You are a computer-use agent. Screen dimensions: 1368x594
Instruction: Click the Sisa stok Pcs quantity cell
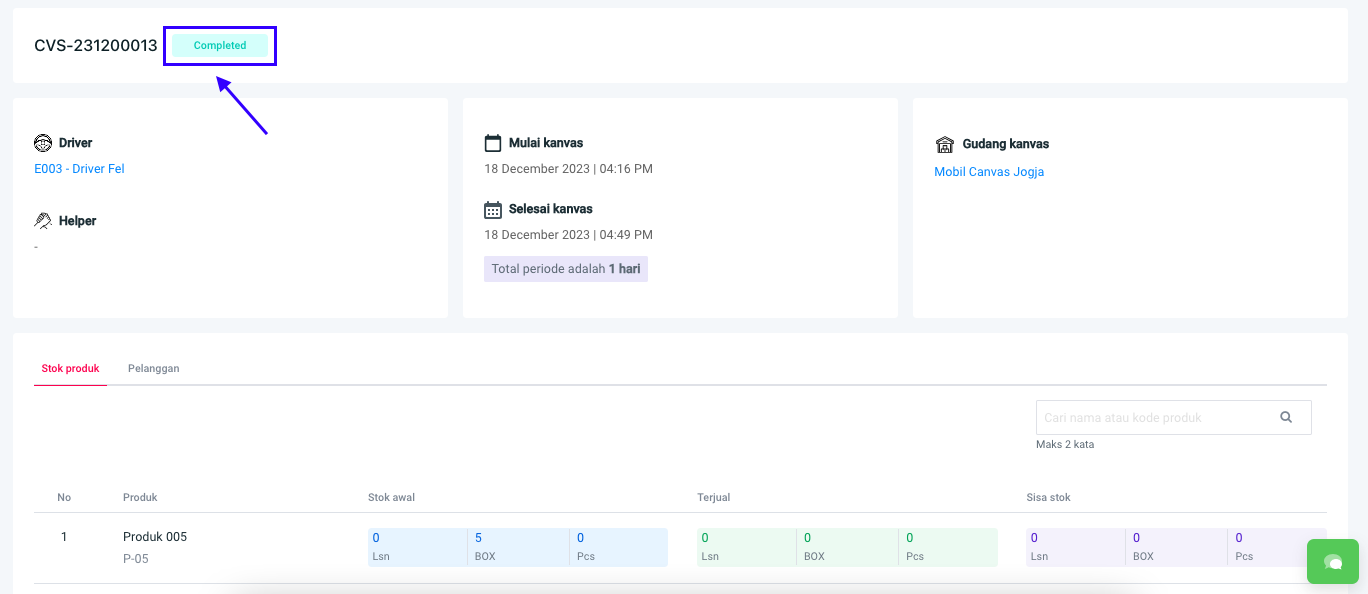pyautogui.click(x=1275, y=547)
